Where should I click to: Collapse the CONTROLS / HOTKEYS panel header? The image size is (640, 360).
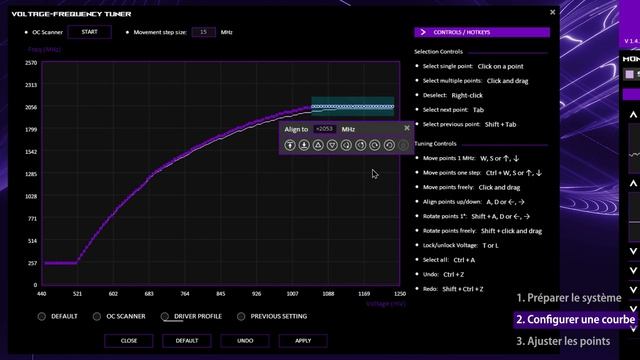(482, 32)
